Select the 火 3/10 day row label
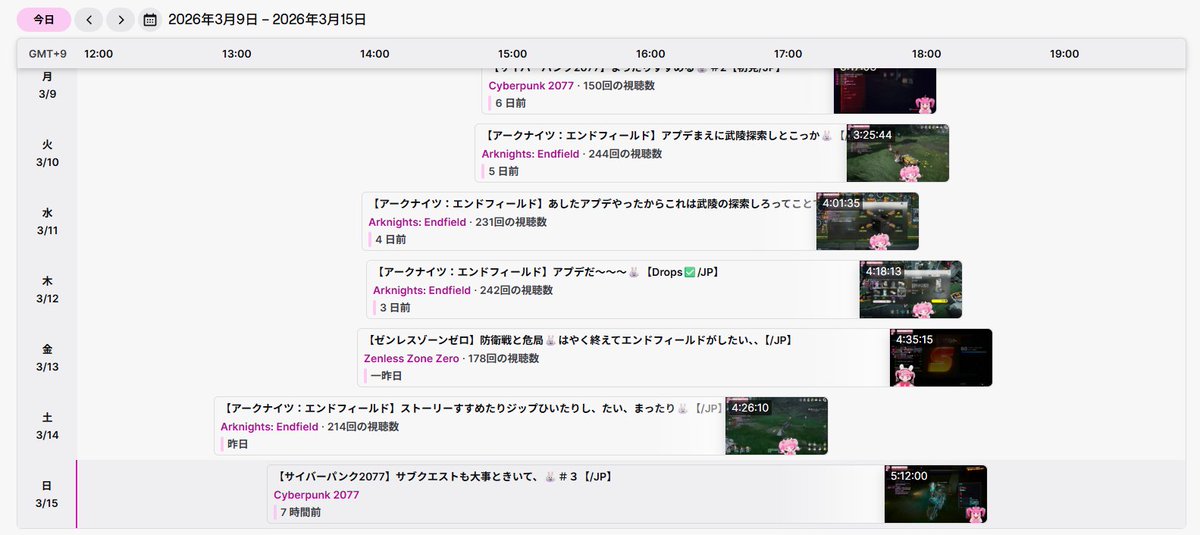This screenshot has width=1200, height=535. [47, 153]
